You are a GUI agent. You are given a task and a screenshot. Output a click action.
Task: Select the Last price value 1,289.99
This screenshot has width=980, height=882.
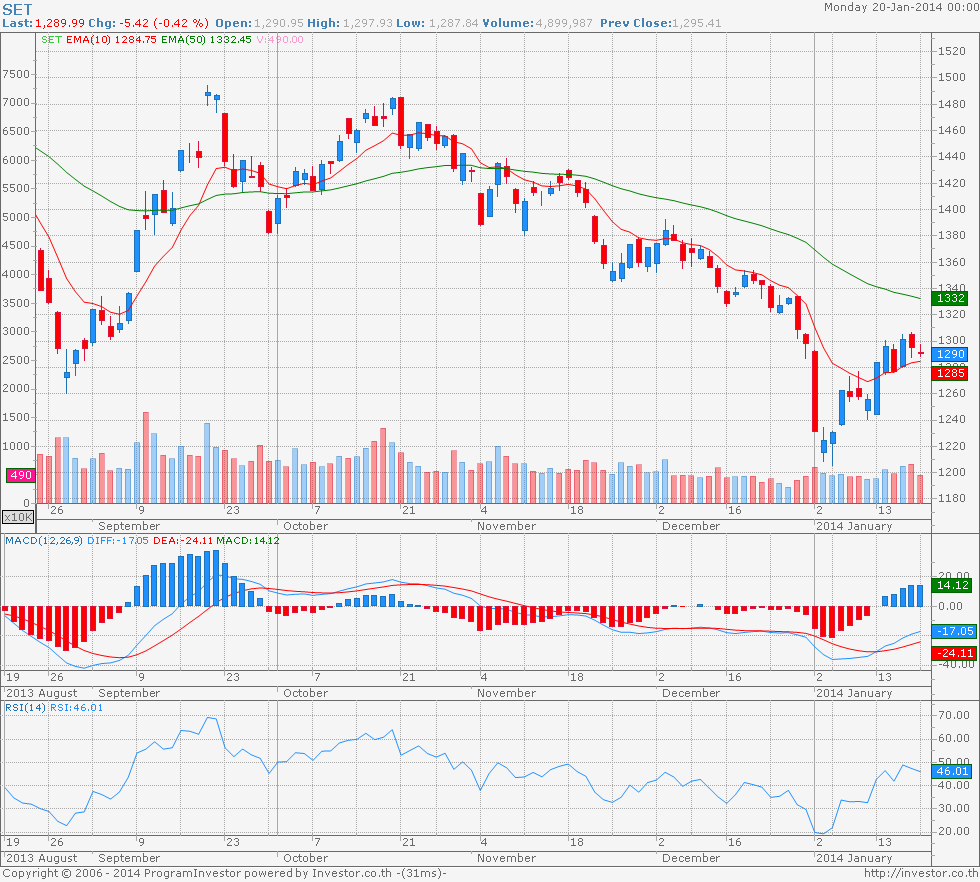tap(59, 23)
